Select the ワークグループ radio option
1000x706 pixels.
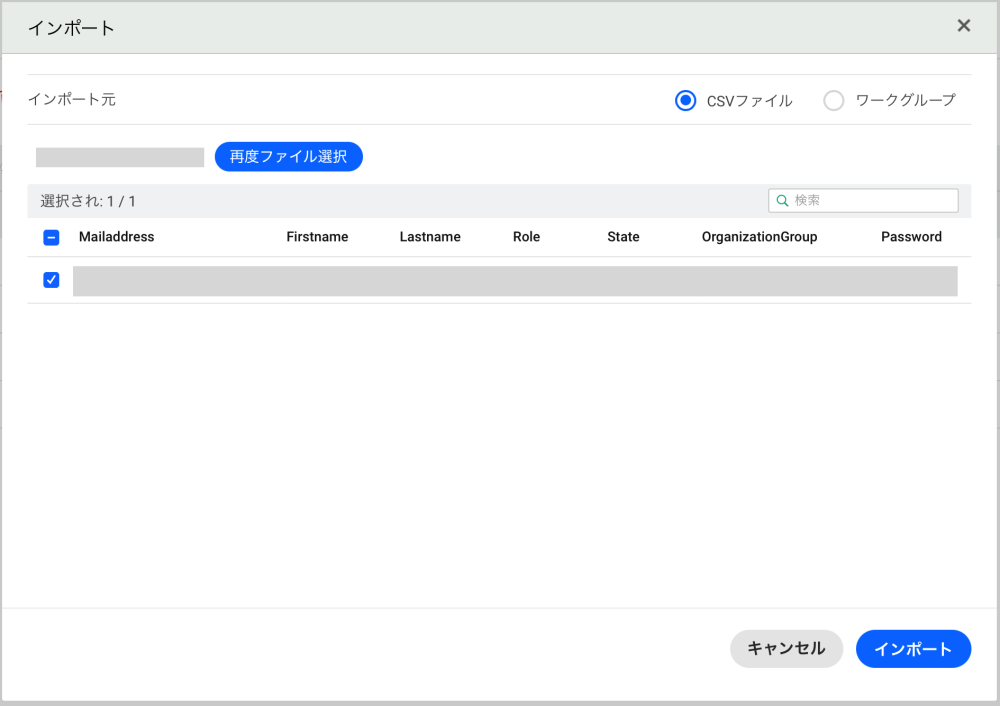click(834, 100)
